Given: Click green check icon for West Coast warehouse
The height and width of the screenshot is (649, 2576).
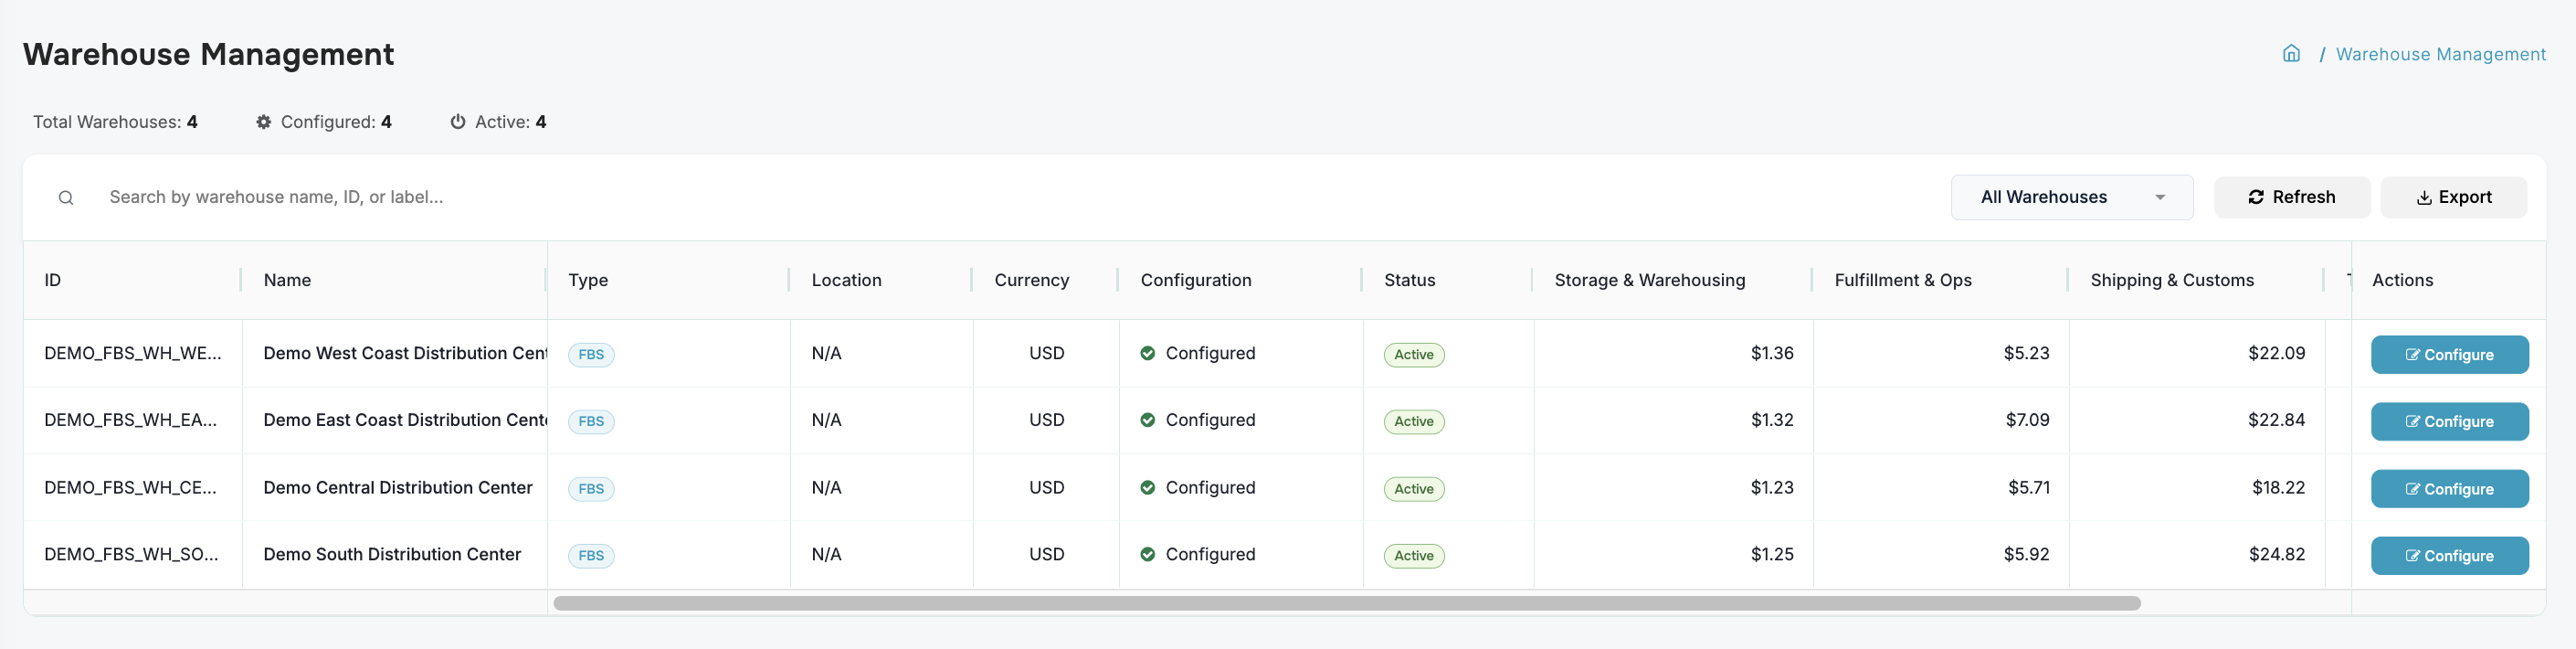Looking at the screenshot, I should coord(1147,353).
